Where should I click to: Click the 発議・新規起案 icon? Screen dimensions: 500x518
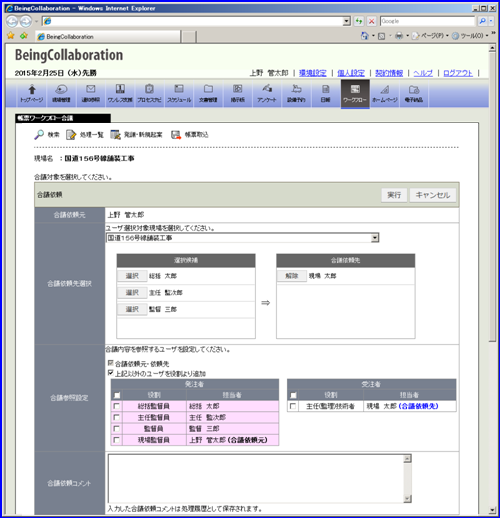(115, 135)
